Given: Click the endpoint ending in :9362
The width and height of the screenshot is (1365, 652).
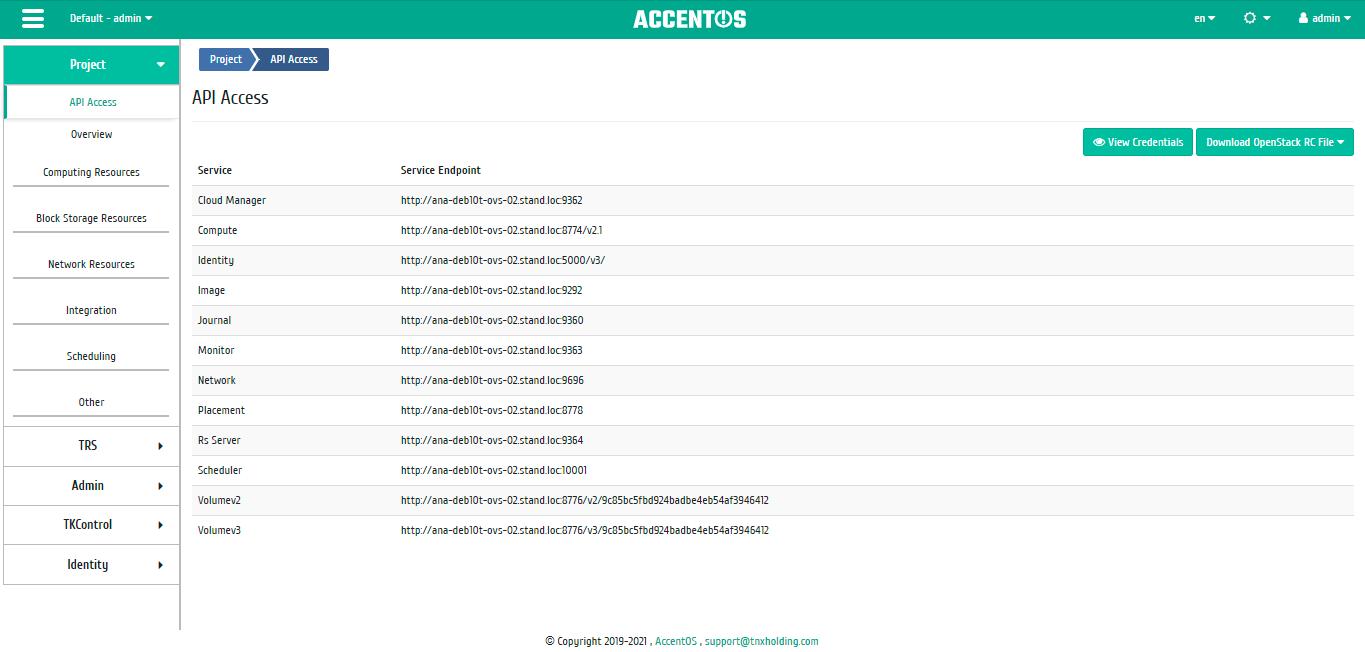Looking at the screenshot, I should [x=492, y=200].
